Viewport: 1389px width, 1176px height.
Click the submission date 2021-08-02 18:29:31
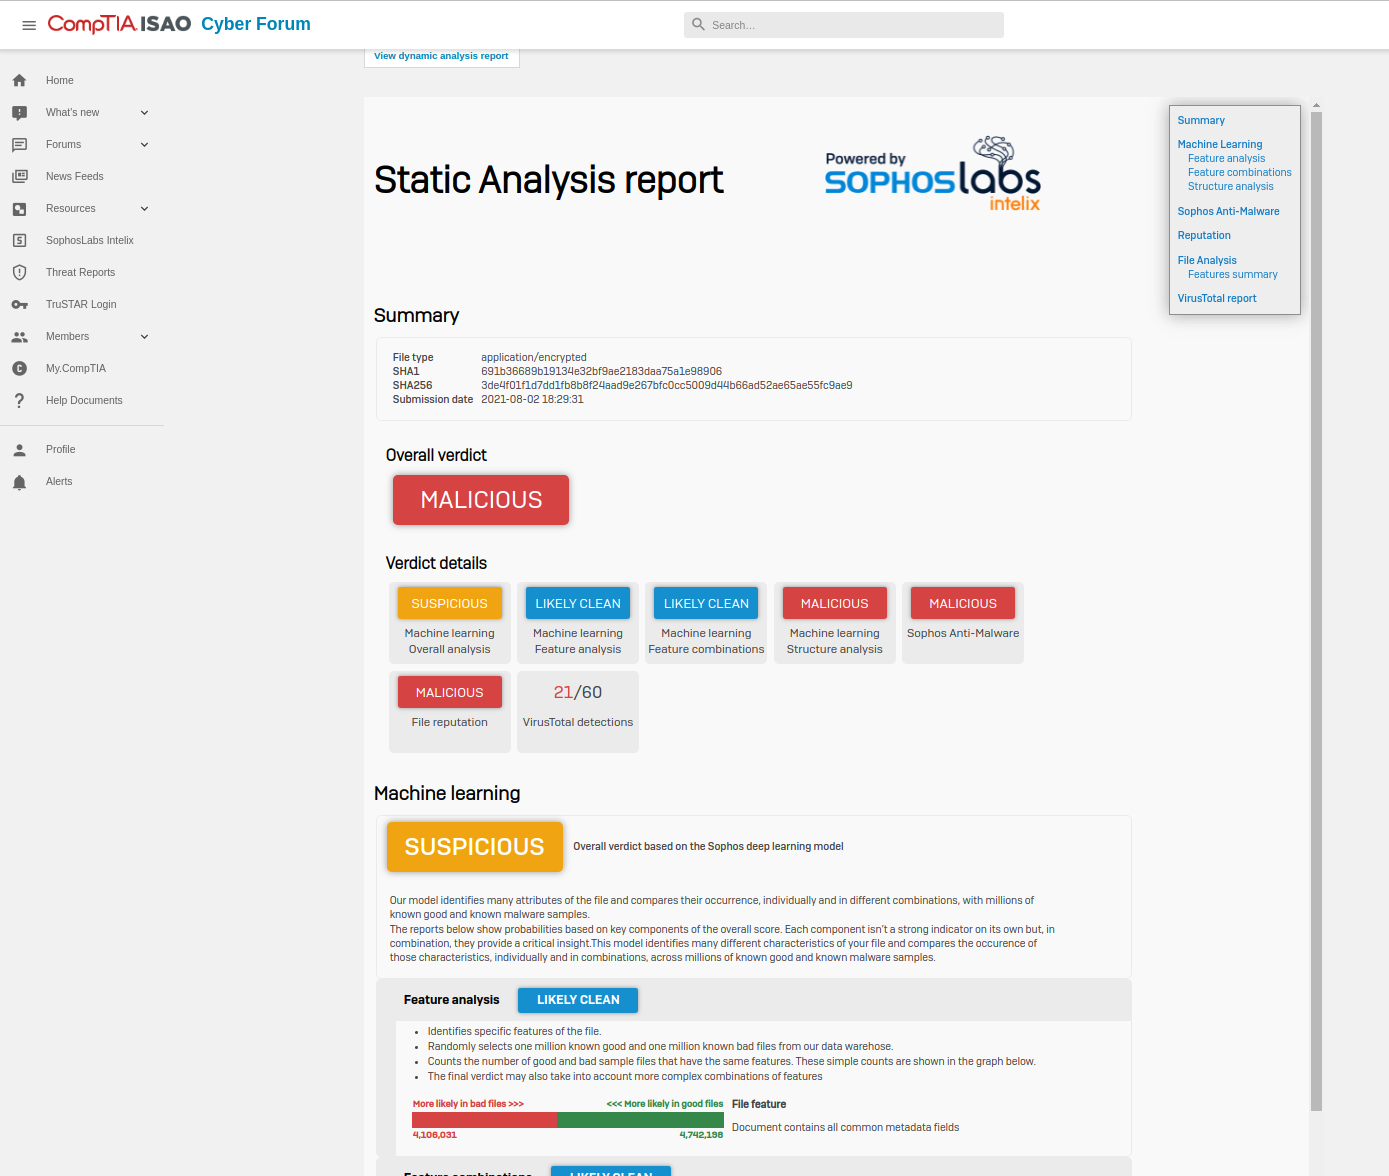click(532, 399)
